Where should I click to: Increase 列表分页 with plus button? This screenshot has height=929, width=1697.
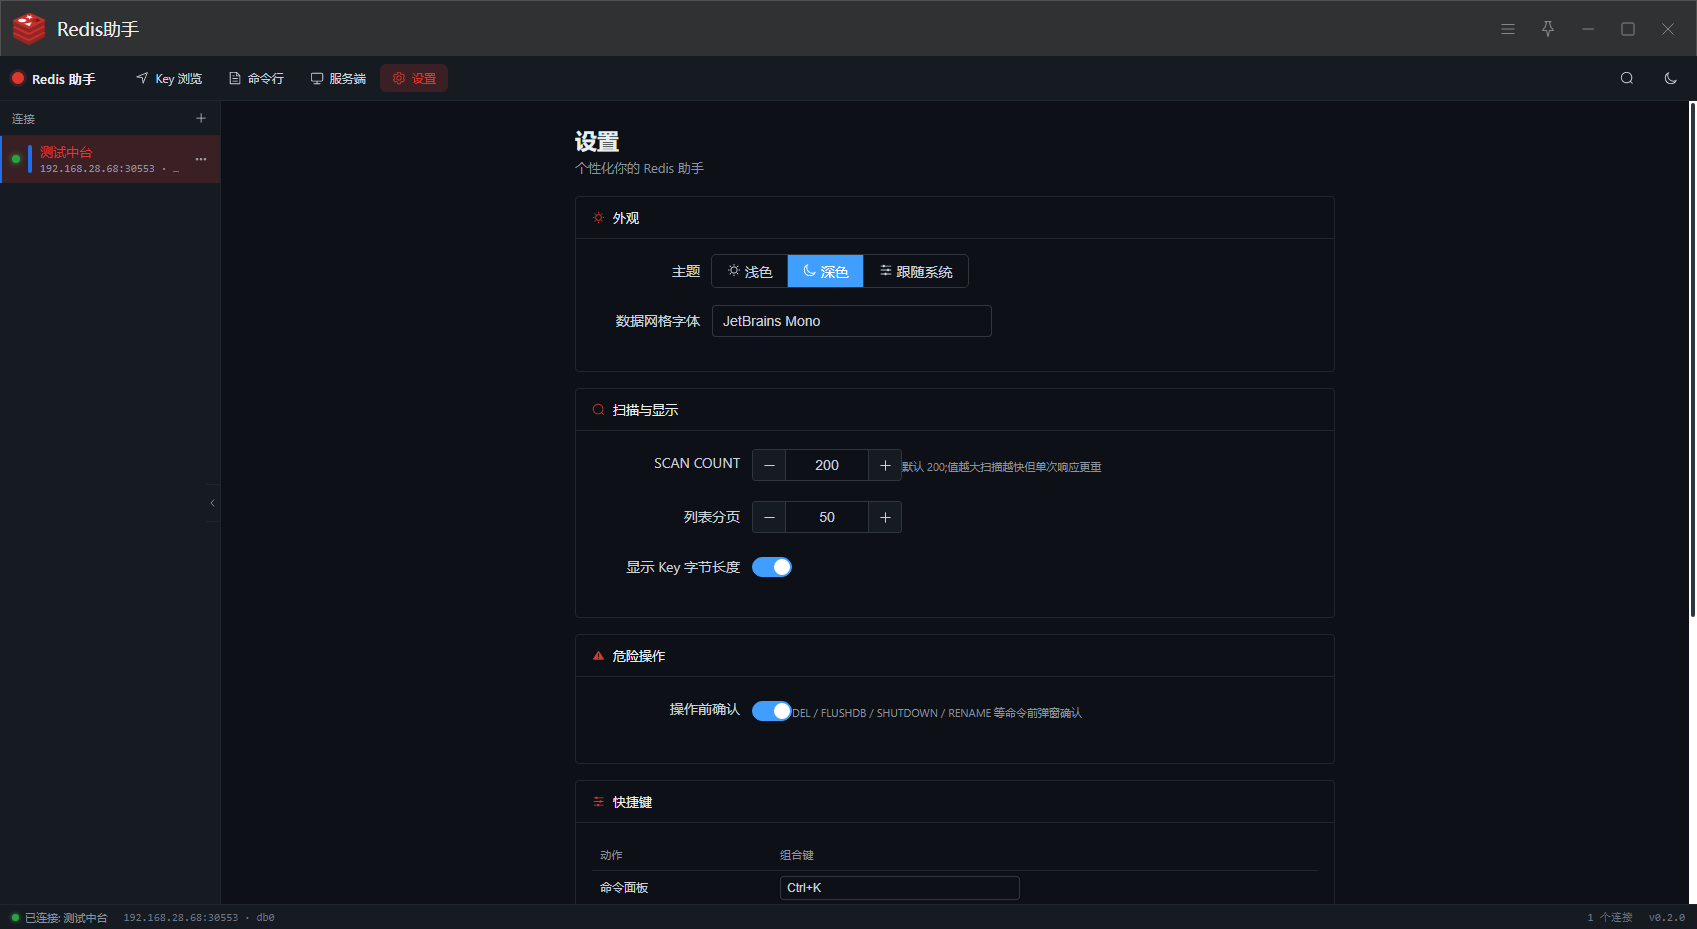tap(885, 517)
